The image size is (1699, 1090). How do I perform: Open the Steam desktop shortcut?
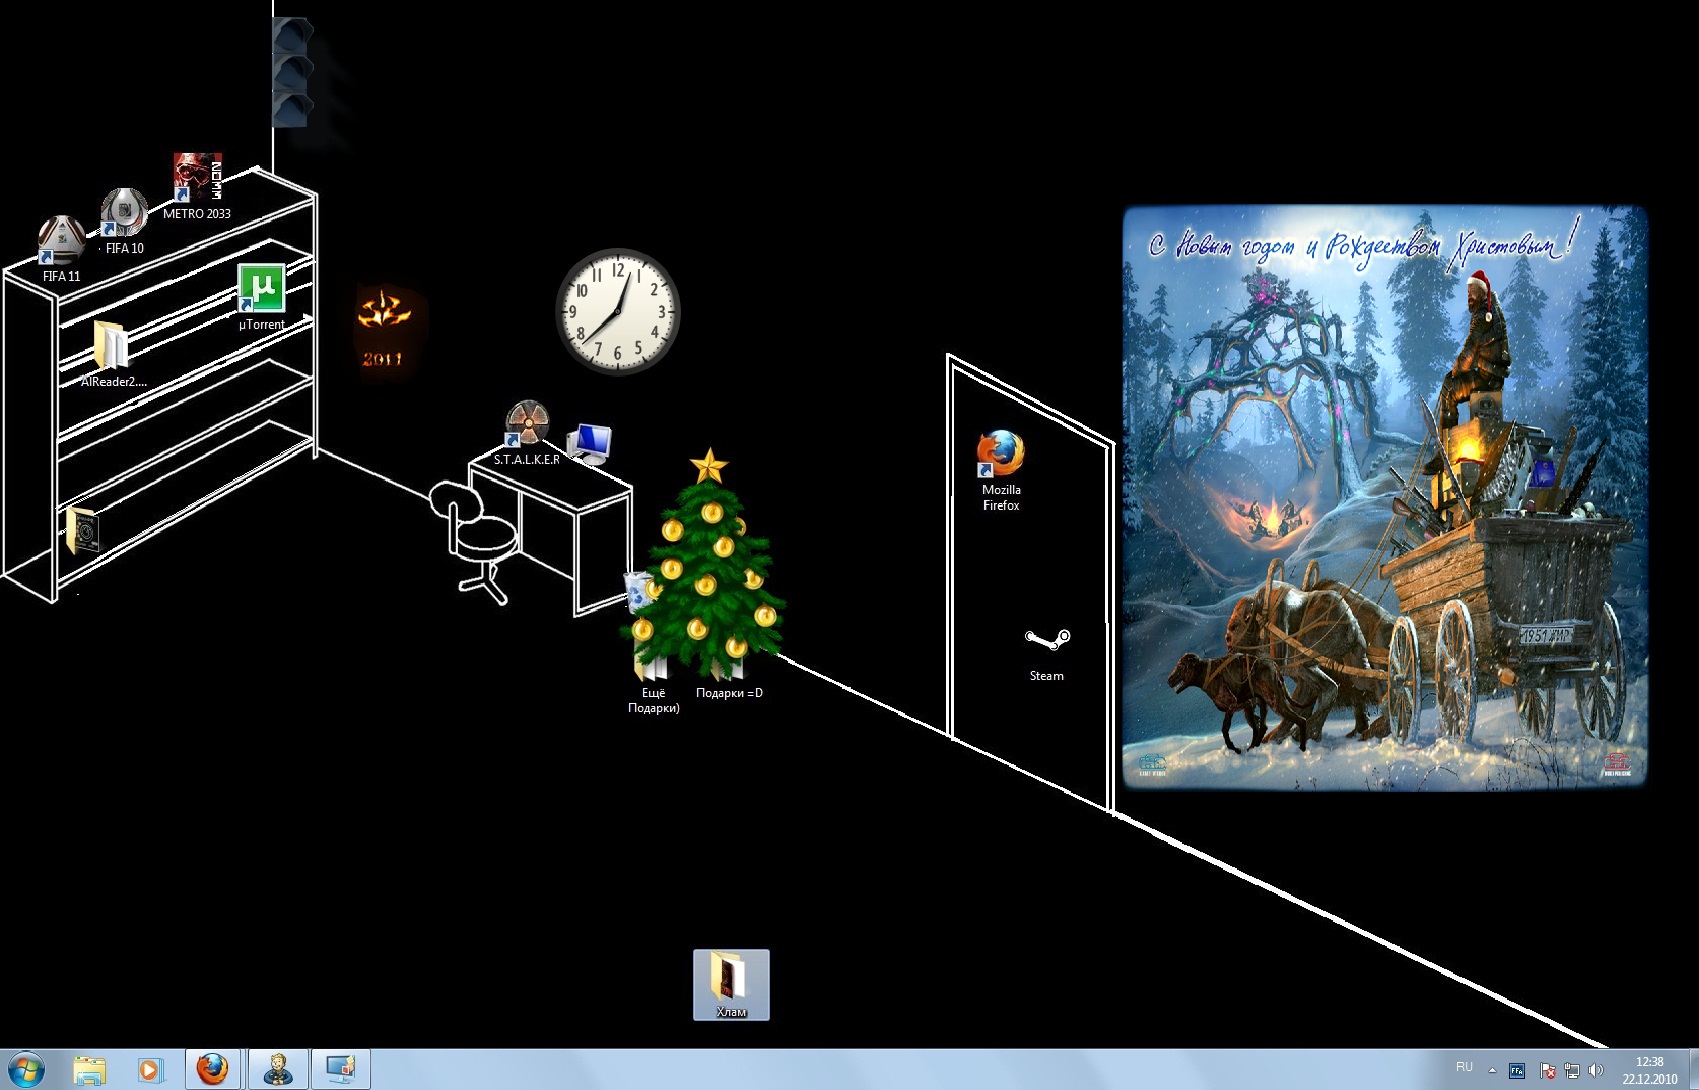(1047, 655)
